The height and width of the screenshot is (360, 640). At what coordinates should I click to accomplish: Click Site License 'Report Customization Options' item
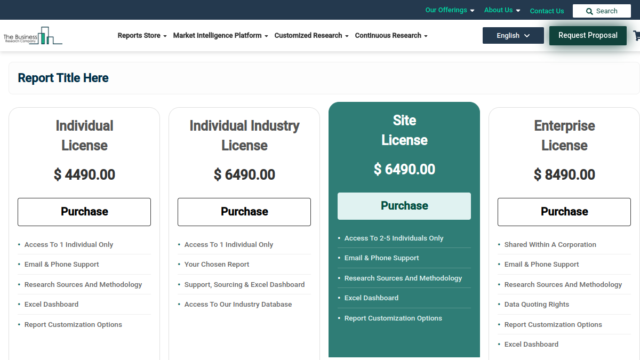click(393, 318)
